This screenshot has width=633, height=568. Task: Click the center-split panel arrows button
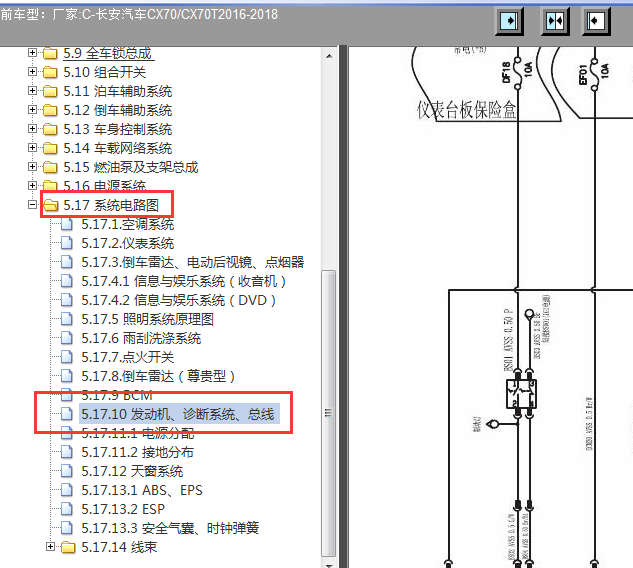click(555, 21)
